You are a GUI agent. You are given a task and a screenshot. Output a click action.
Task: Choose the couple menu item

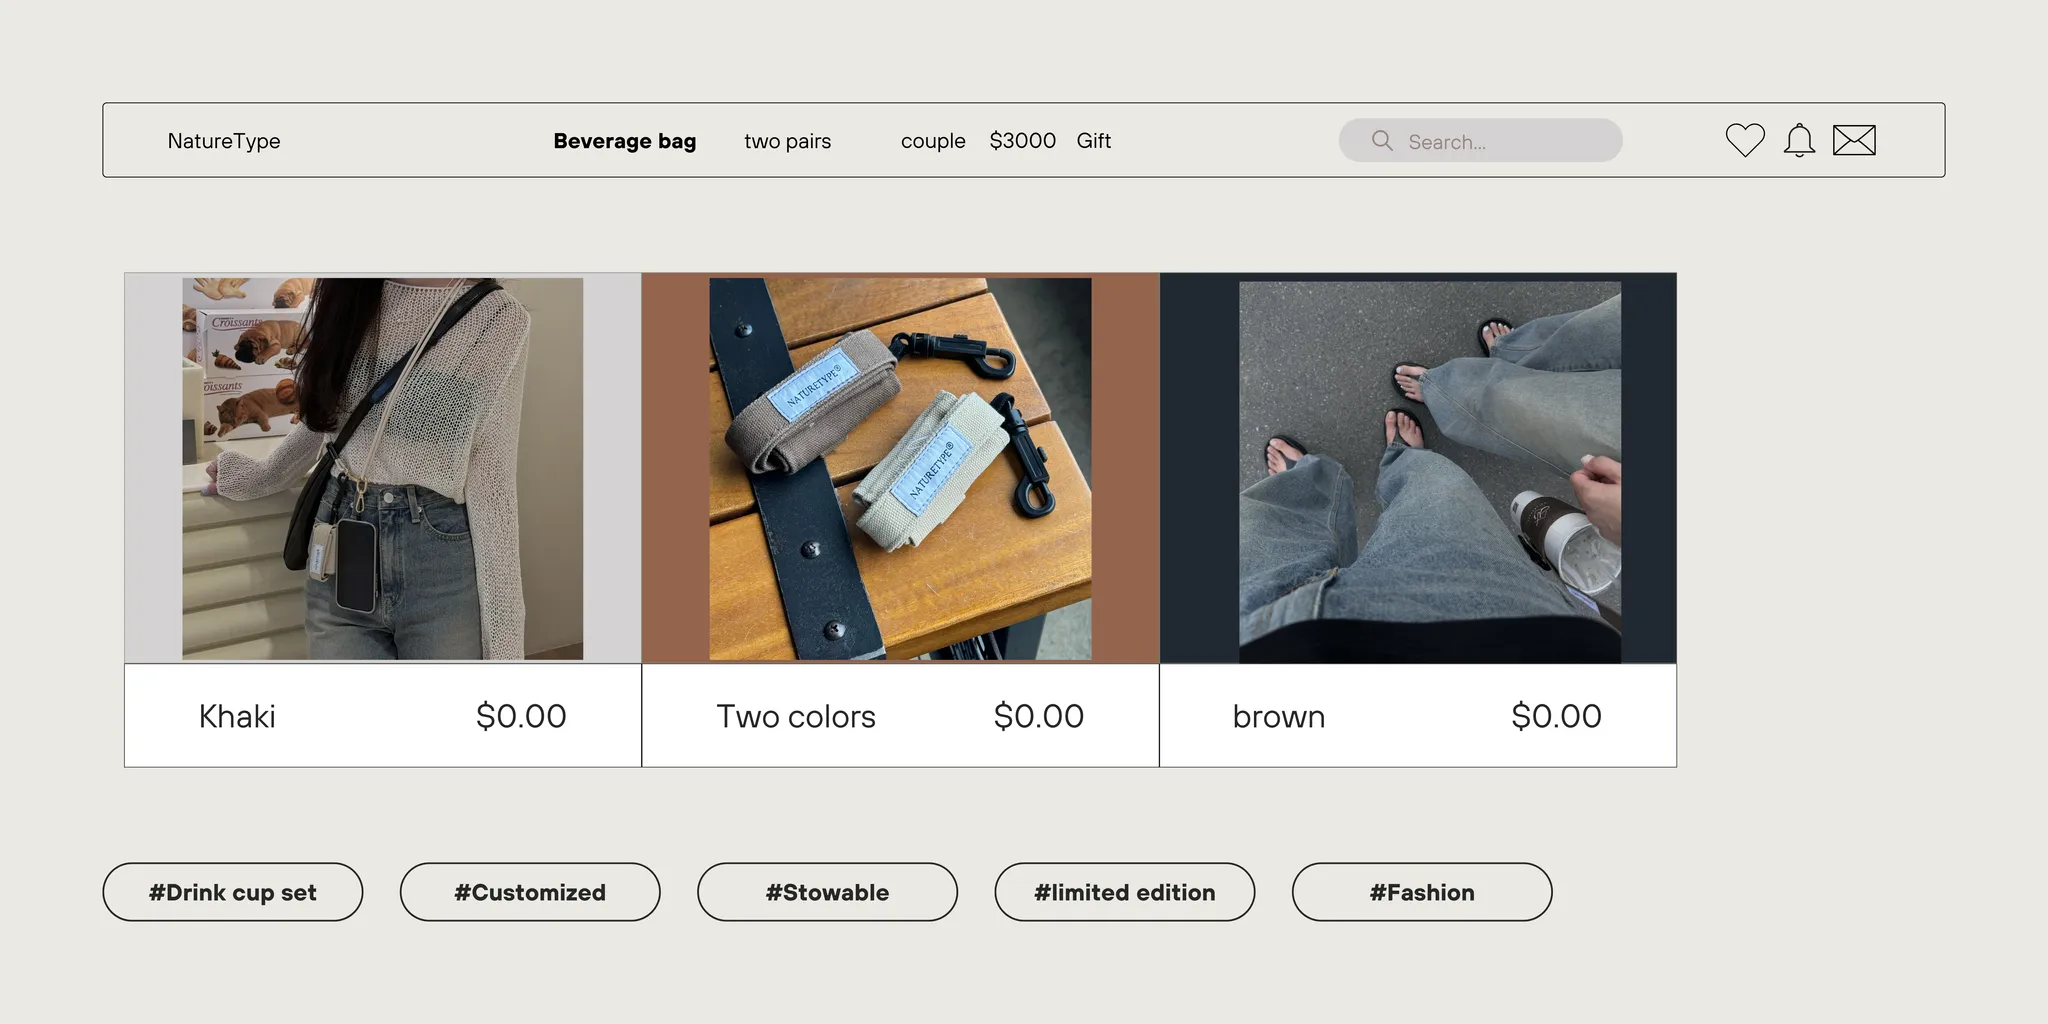[x=932, y=141]
